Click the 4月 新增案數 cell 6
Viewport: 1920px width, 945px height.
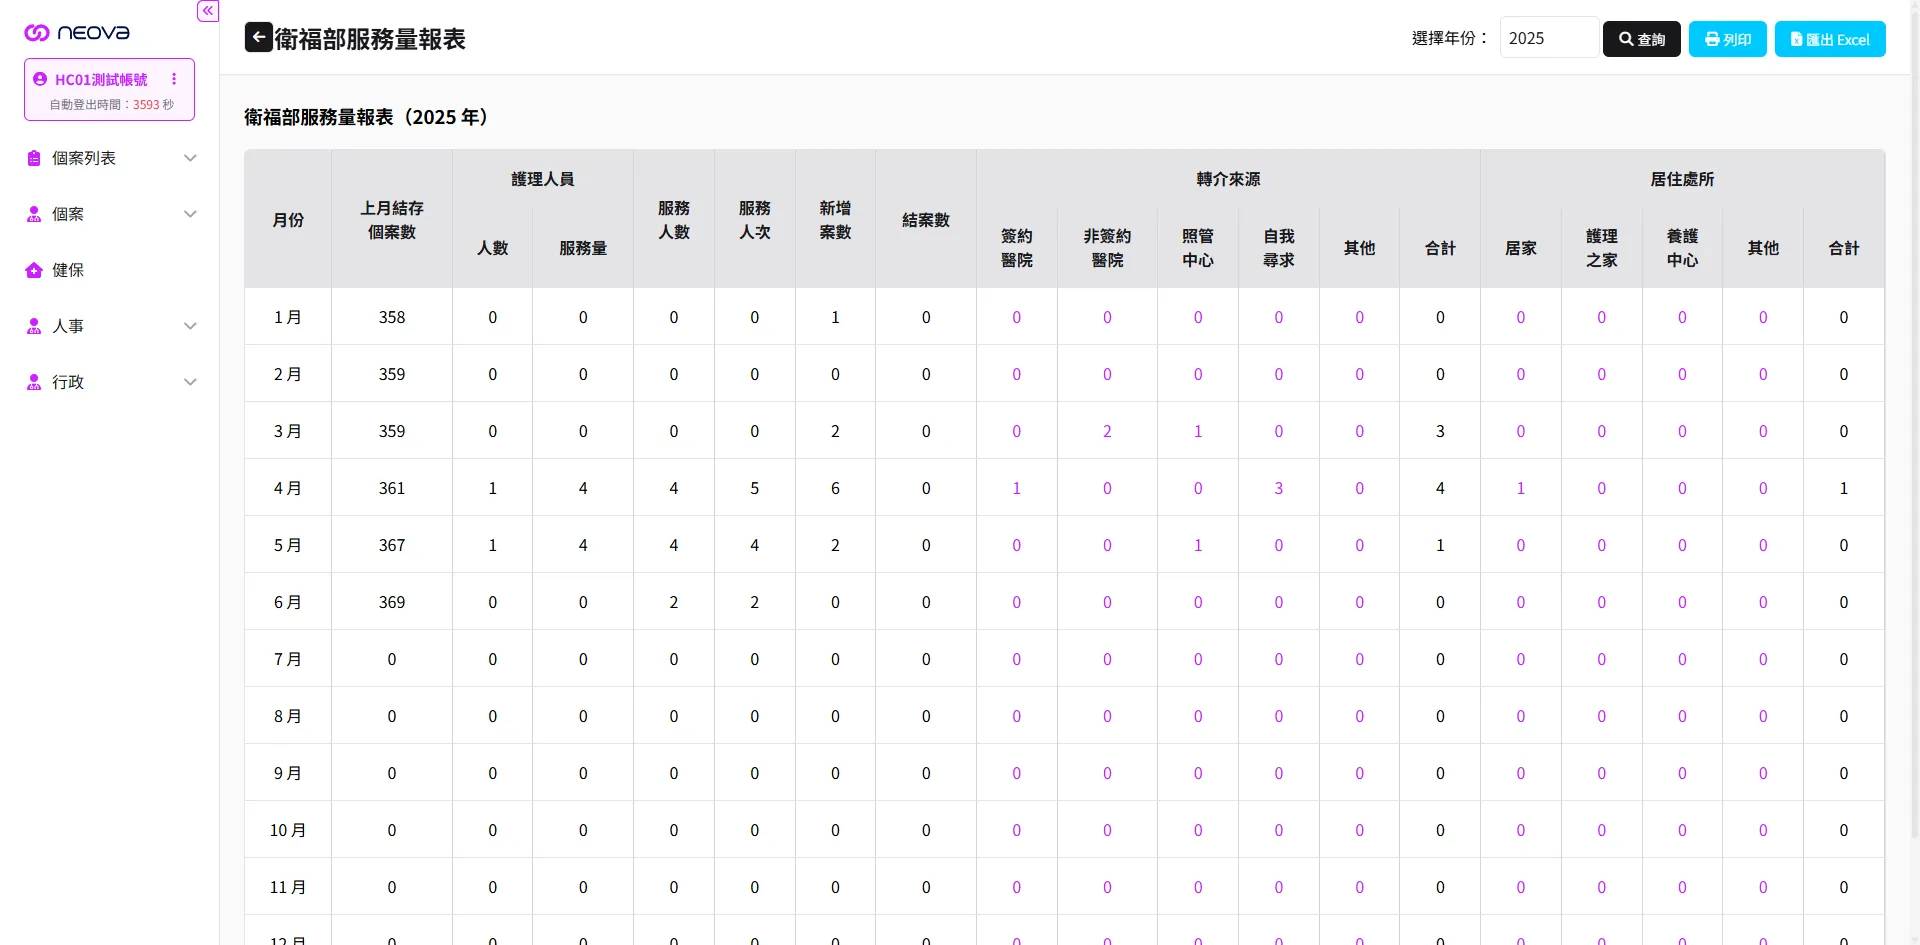[x=835, y=488]
